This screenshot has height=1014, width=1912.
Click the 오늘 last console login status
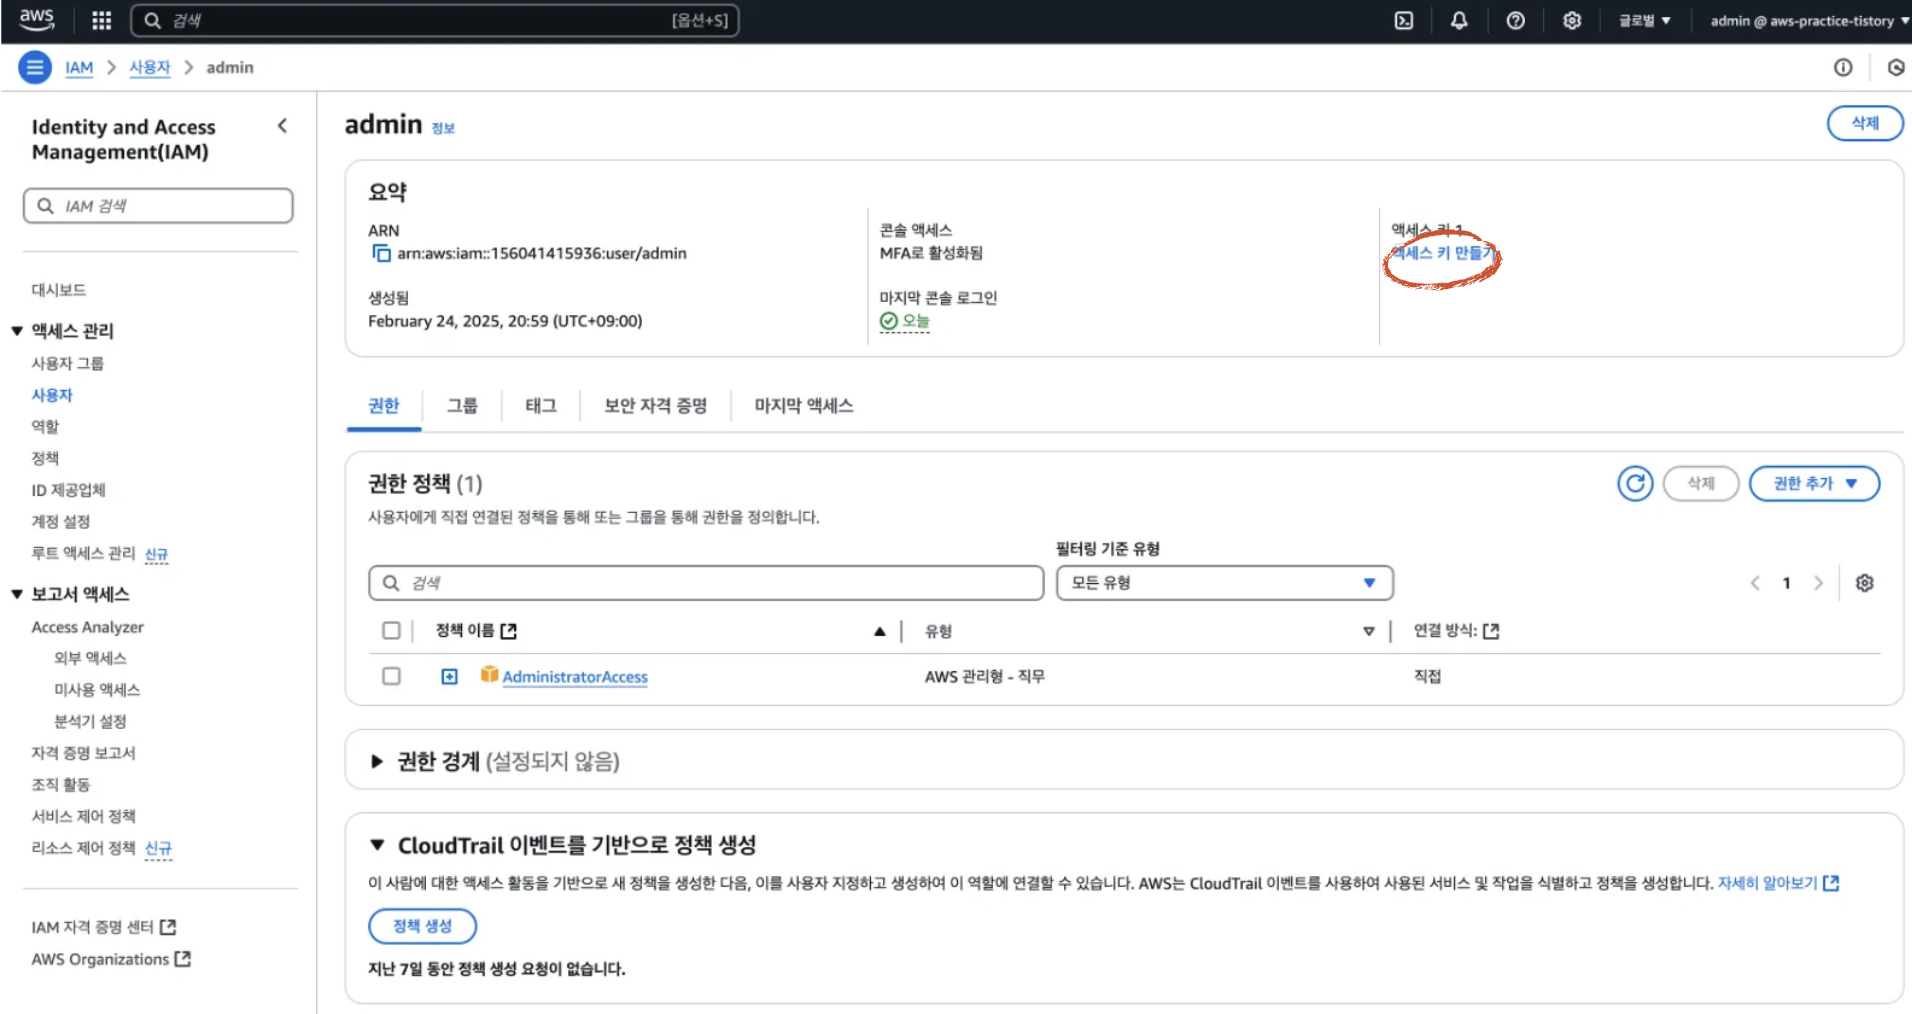coord(905,321)
